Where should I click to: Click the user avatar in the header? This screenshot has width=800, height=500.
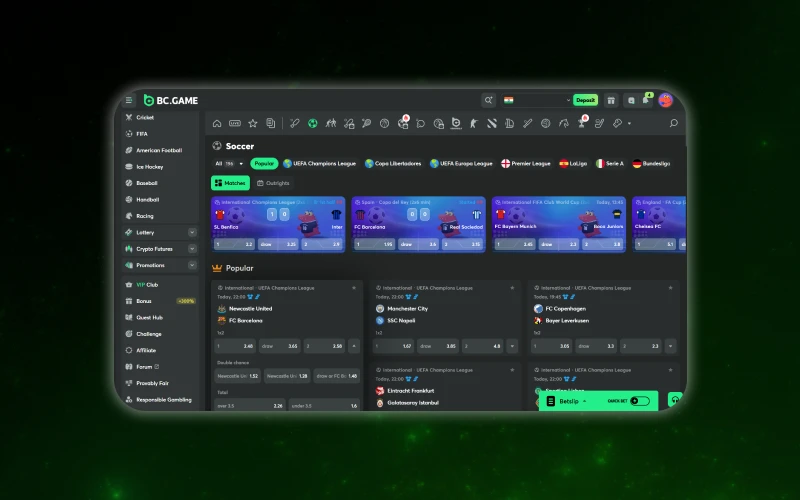click(x=666, y=100)
